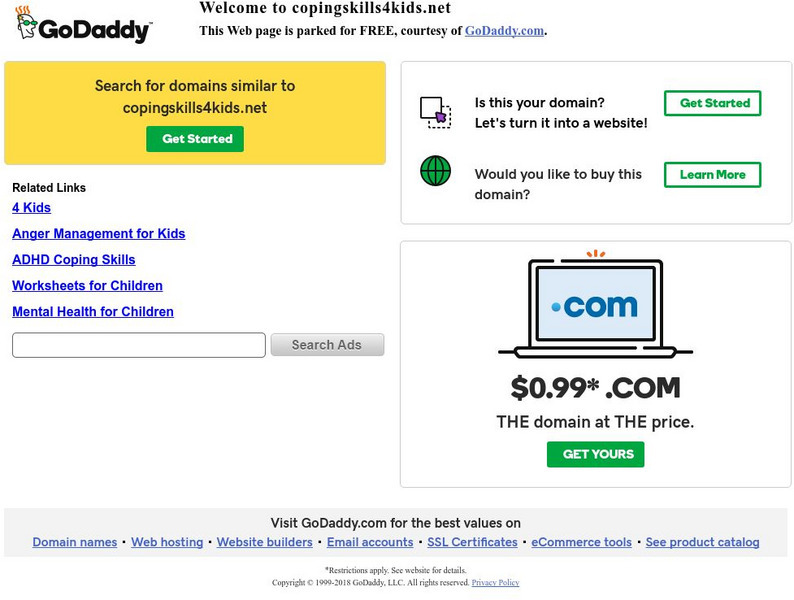The image size is (794, 600).
Task: Follow the ADHD Coping Skills link
Action: [73, 260]
